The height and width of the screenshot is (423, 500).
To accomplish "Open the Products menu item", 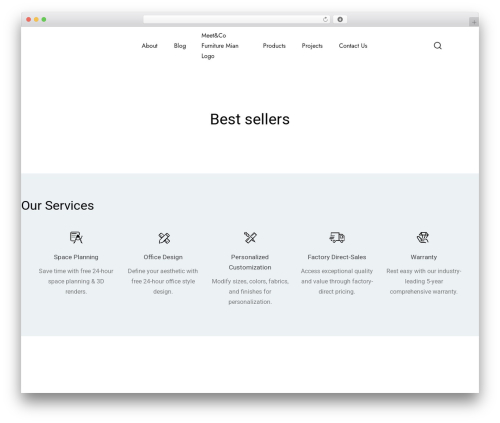I will click(x=274, y=46).
